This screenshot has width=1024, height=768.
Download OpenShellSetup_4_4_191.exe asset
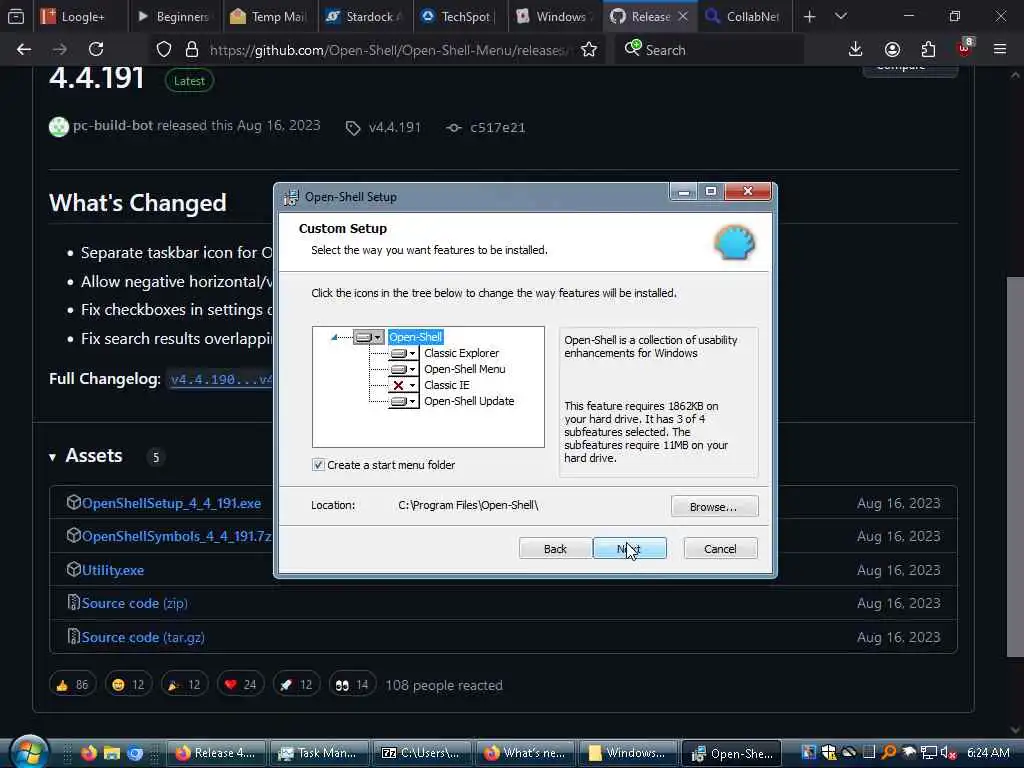coord(171,503)
